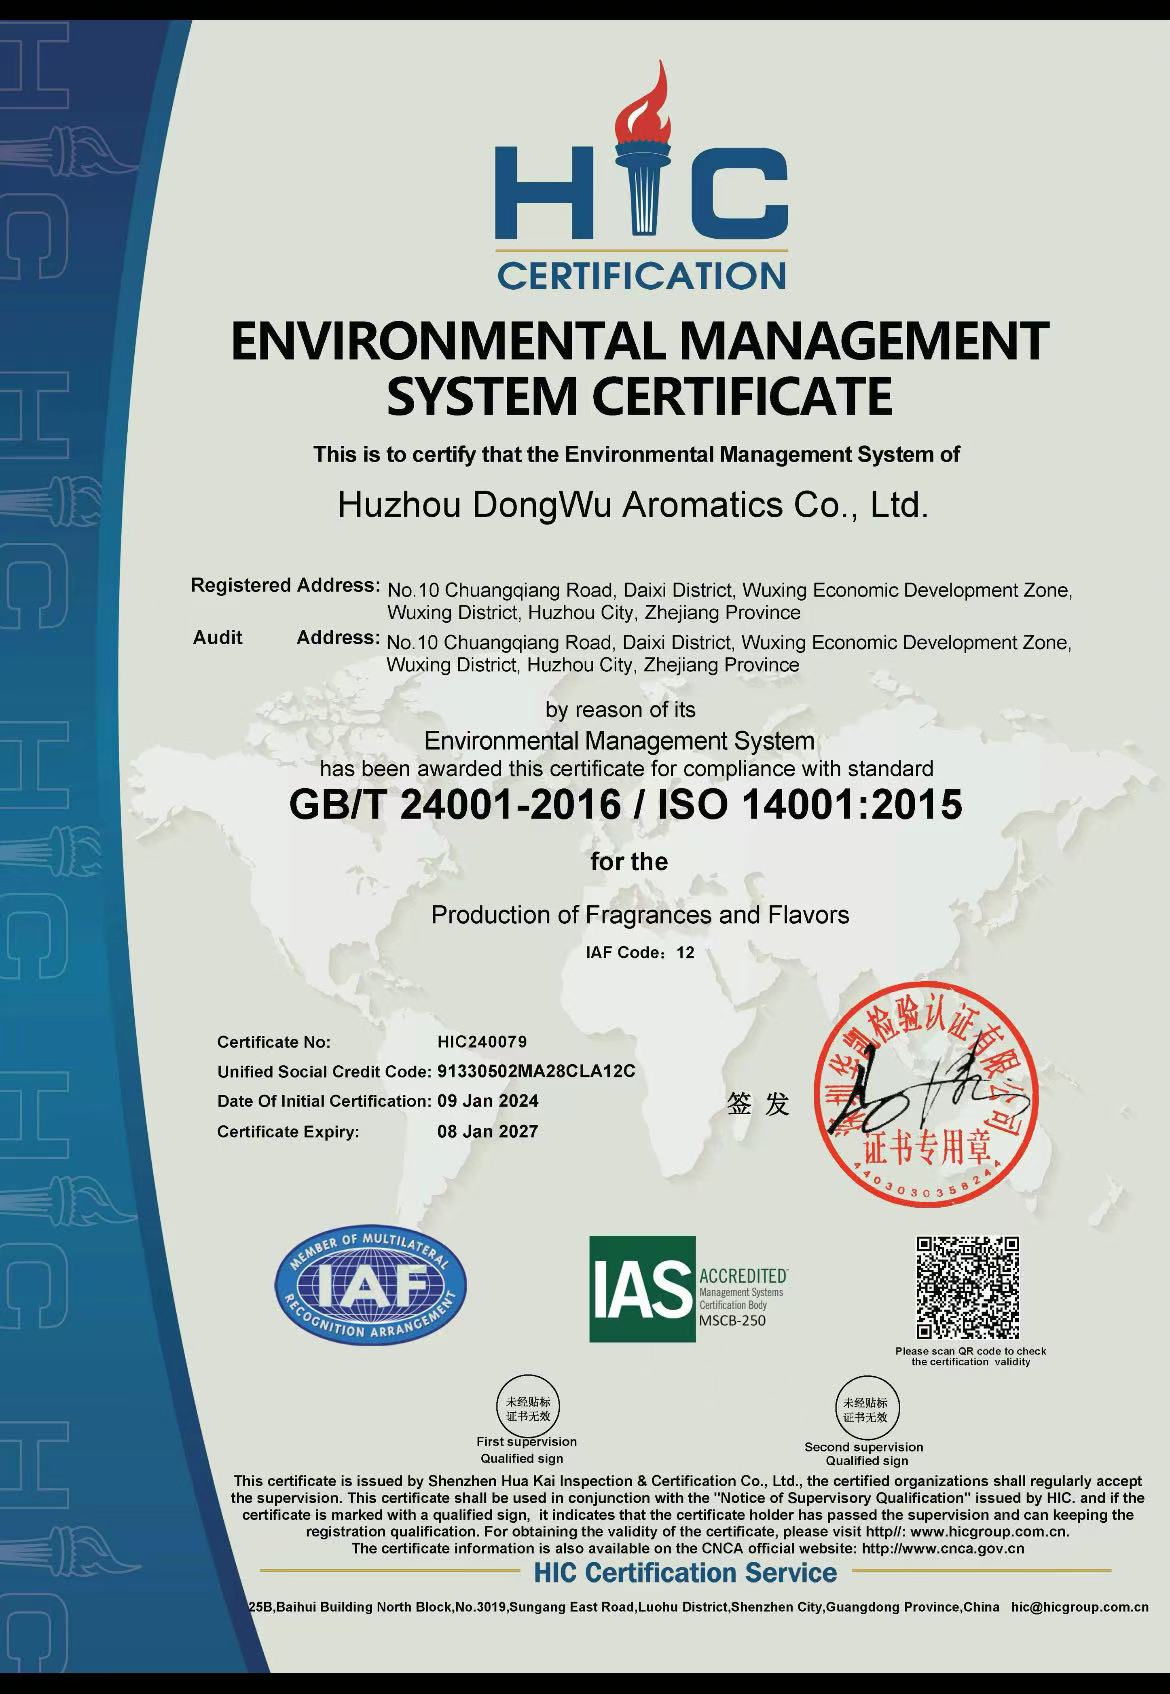
Task: Click the First supervision qualified sign circle
Action: point(527,1407)
